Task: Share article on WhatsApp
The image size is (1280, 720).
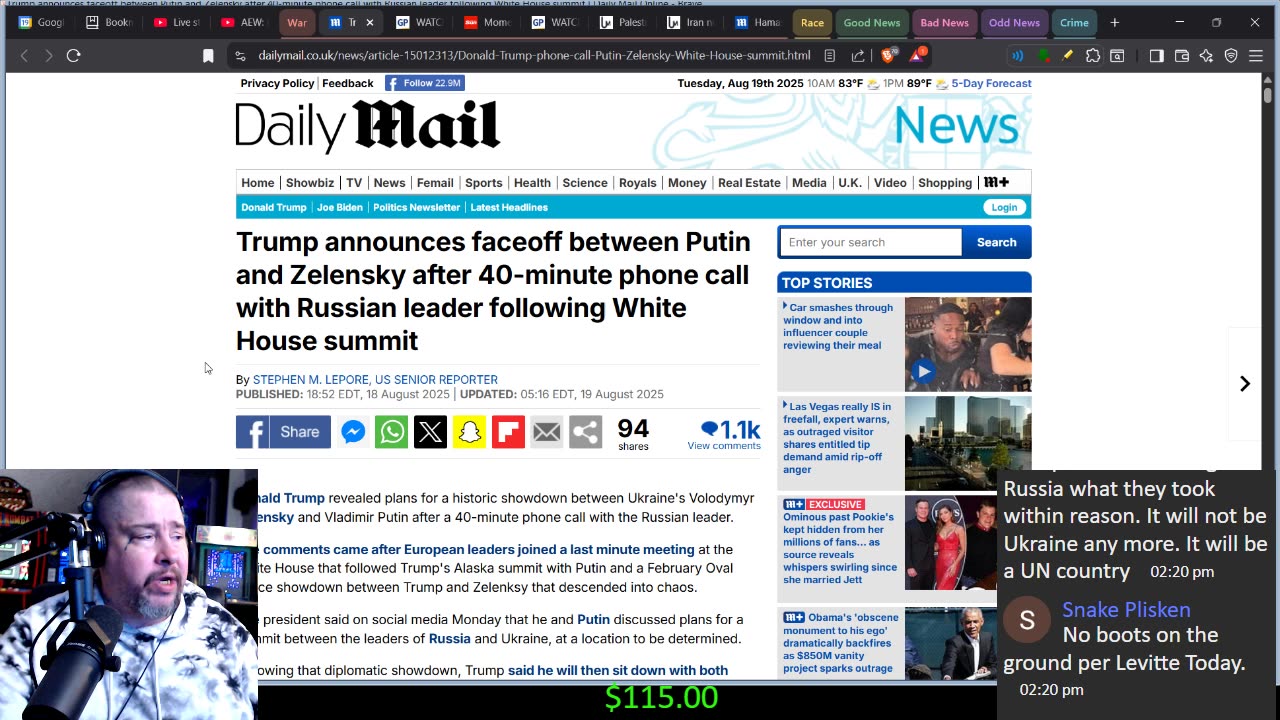Action: (x=391, y=432)
